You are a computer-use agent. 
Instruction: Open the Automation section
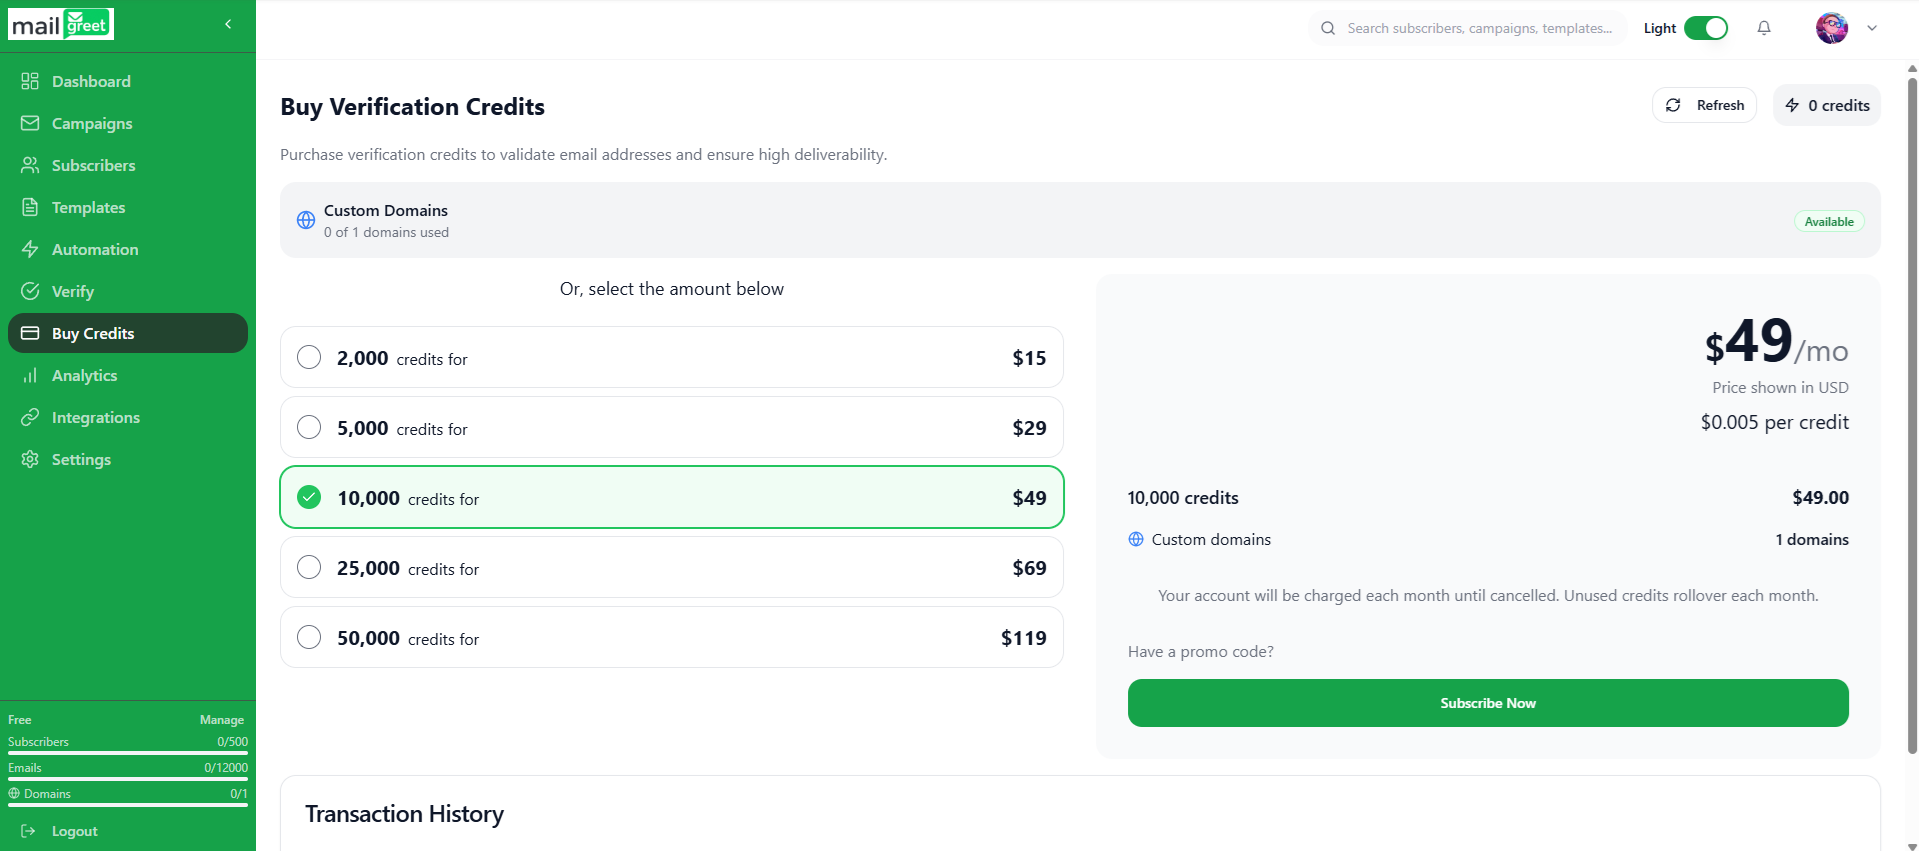click(x=95, y=249)
